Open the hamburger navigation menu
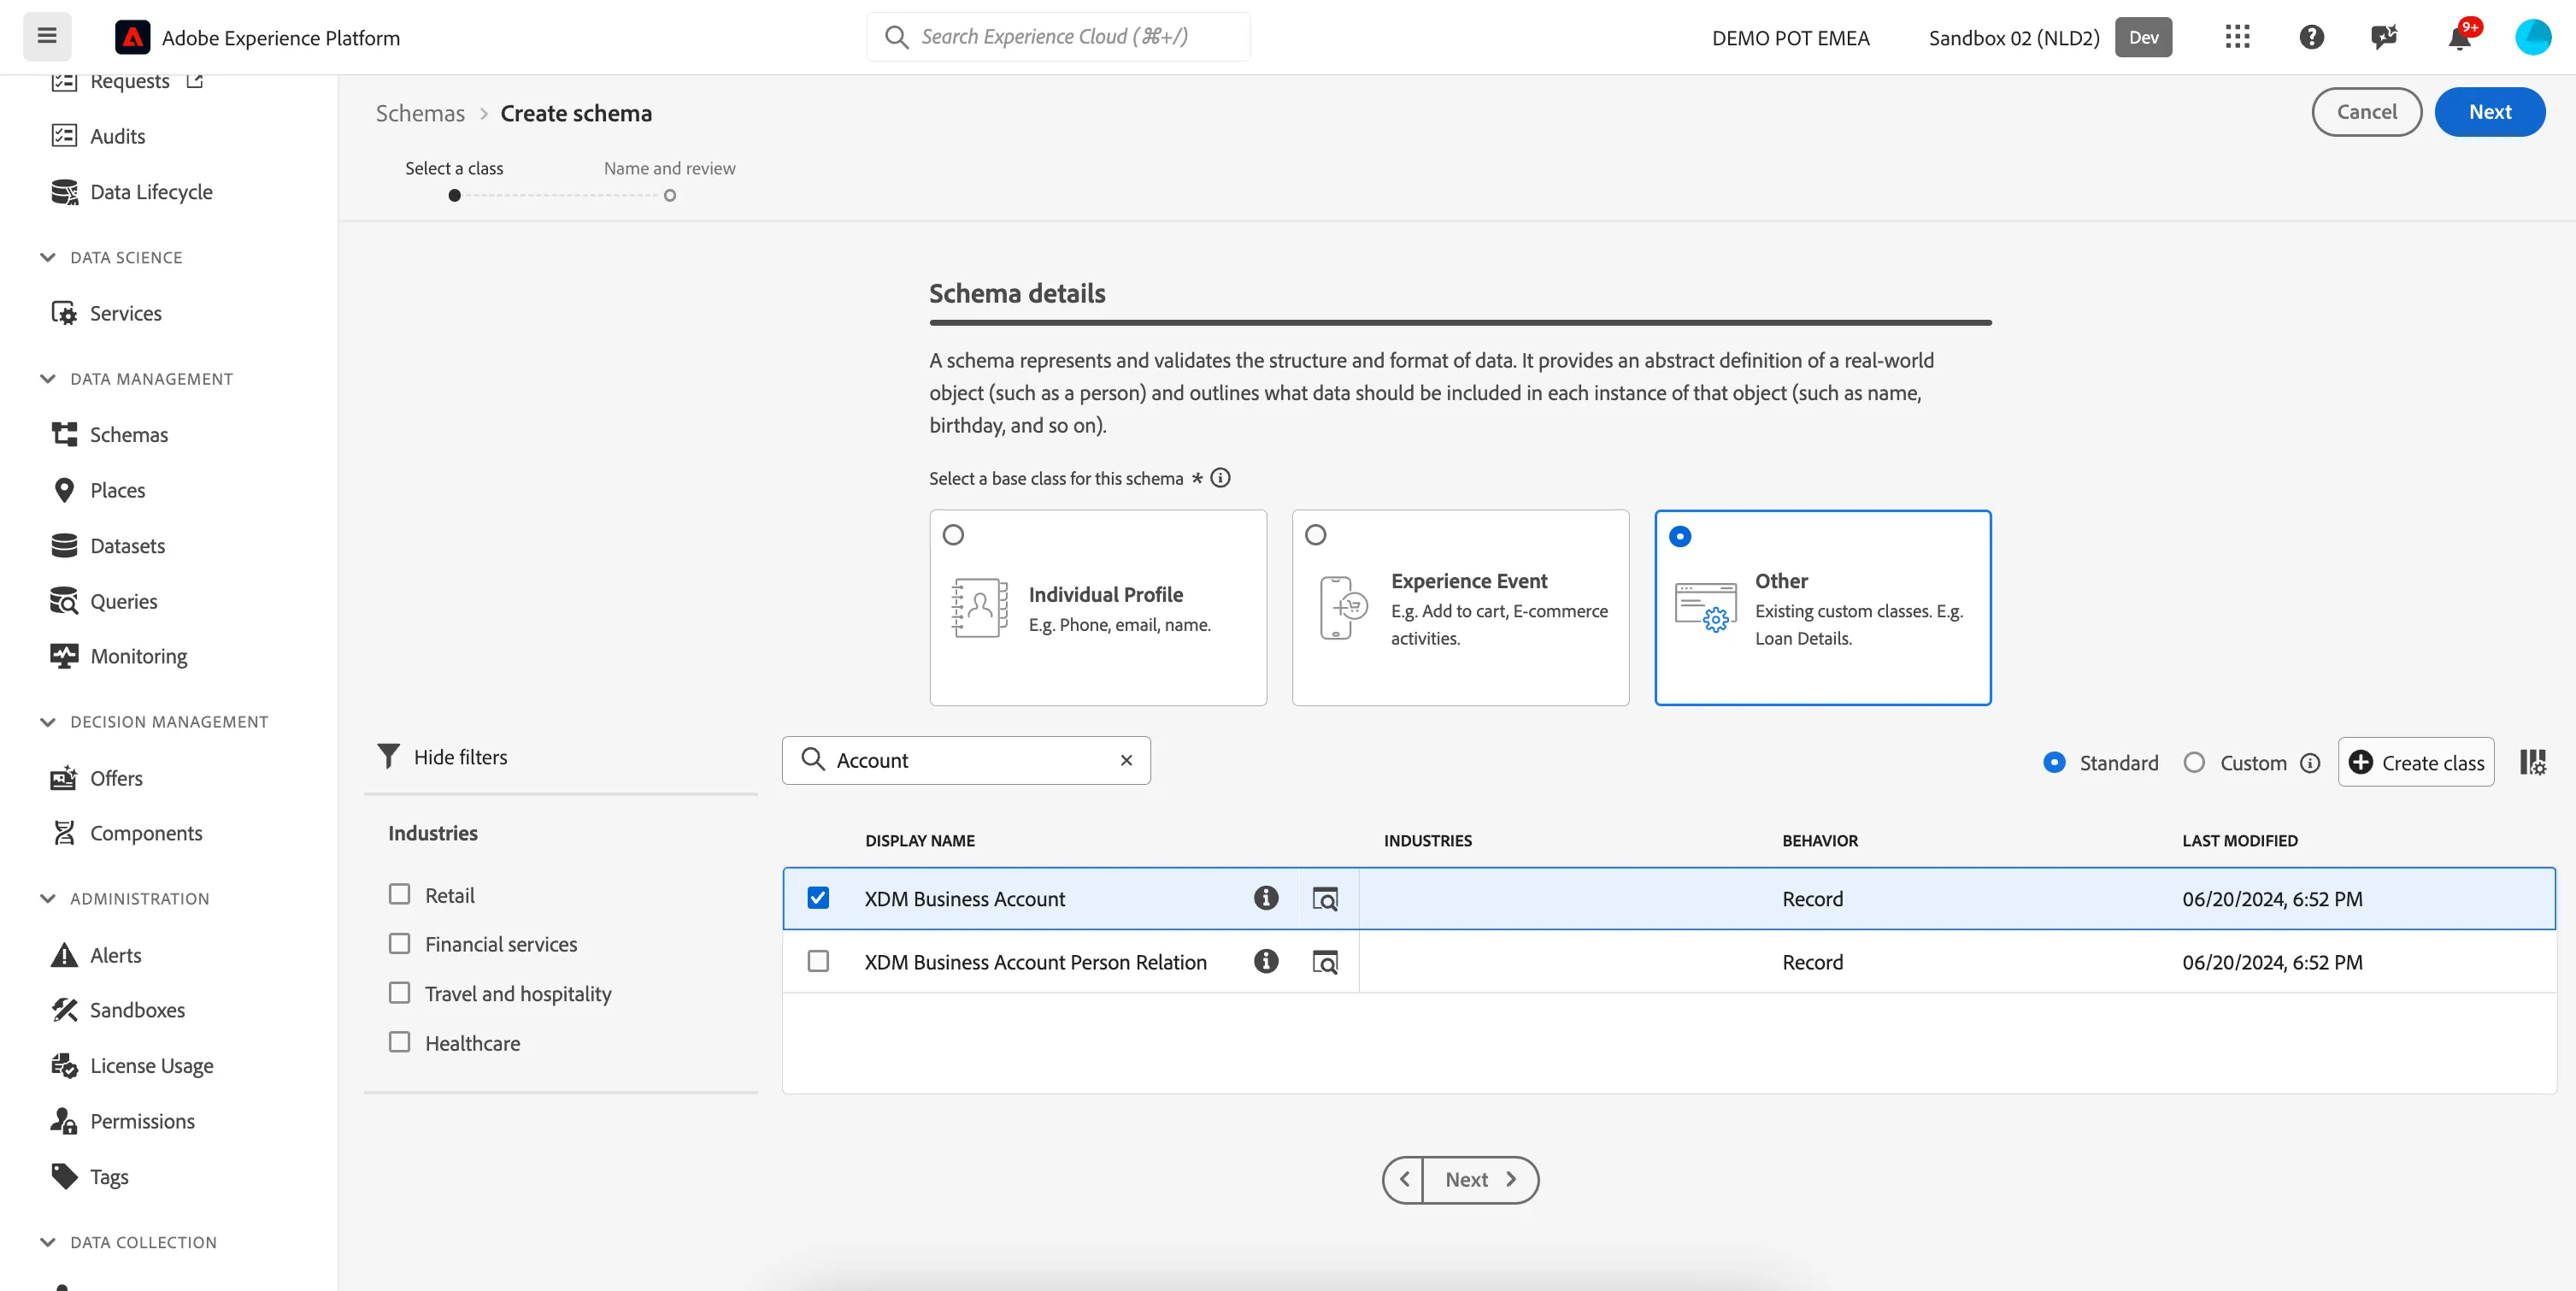The width and height of the screenshot is (2576, 1291). click(x=47, y=37)
